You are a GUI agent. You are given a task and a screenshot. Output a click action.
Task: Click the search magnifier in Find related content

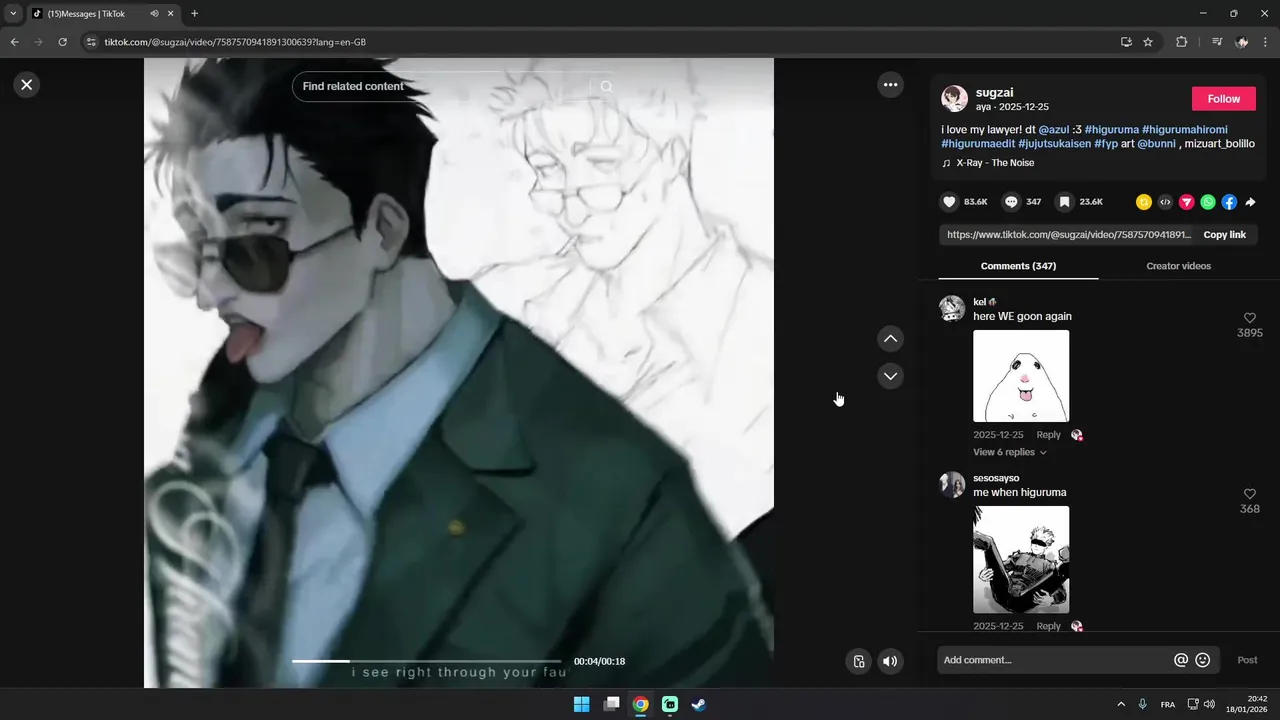pyautogui.click(x=606, y=87)
